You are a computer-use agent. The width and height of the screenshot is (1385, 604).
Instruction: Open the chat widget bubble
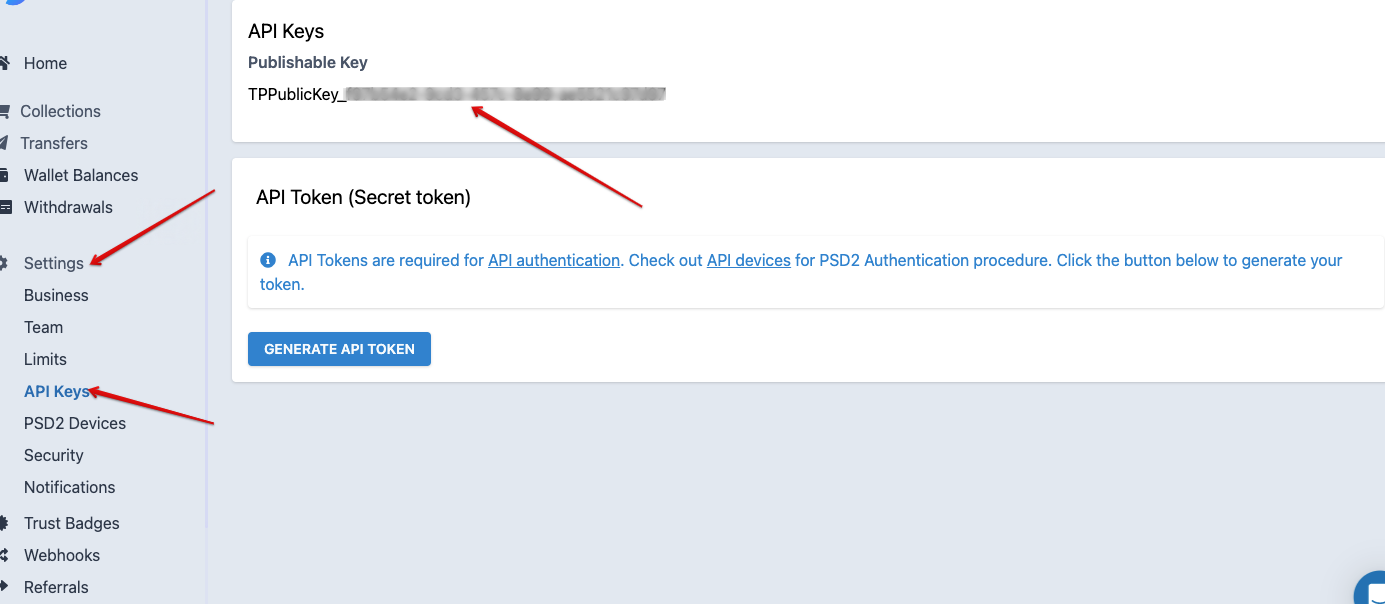[x=1370, y=589]
